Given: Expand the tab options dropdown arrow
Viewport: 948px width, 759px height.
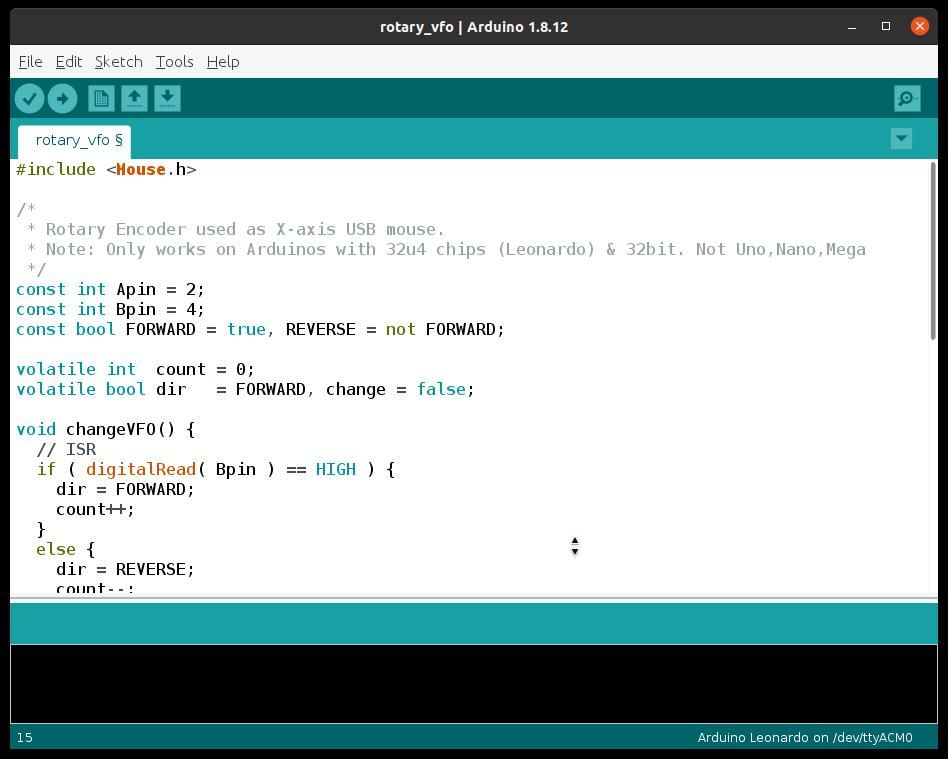Looking at the screenshot, I should pyautogui.click(x=901, y=139).
